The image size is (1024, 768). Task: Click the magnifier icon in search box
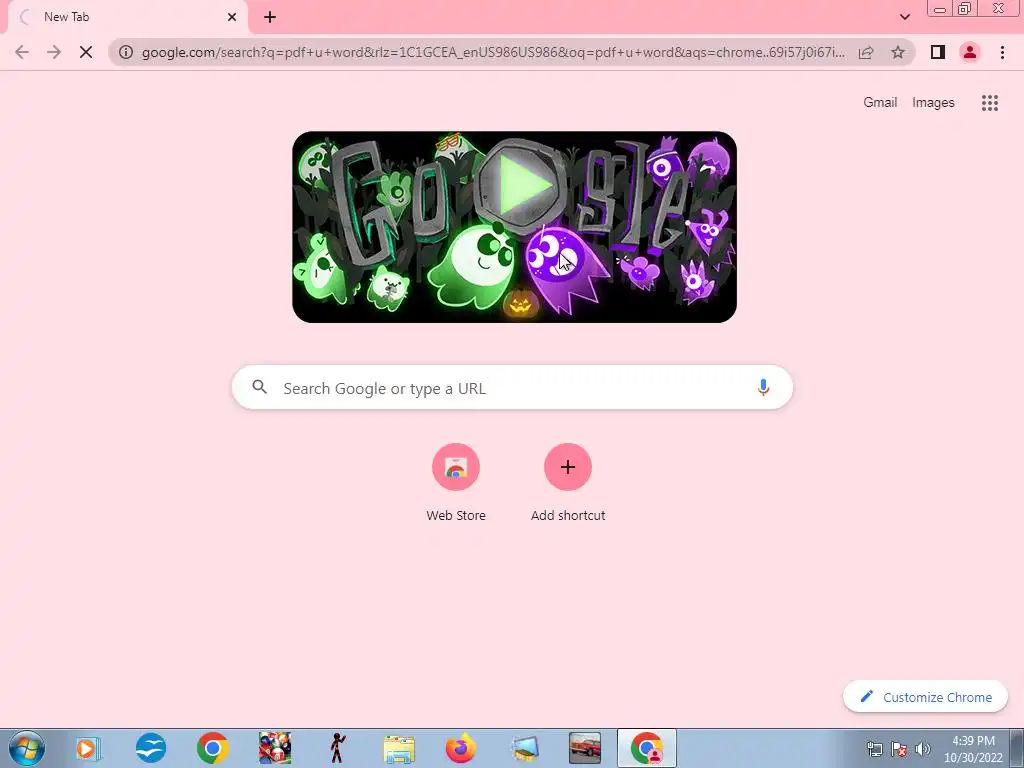click(259, 387)
